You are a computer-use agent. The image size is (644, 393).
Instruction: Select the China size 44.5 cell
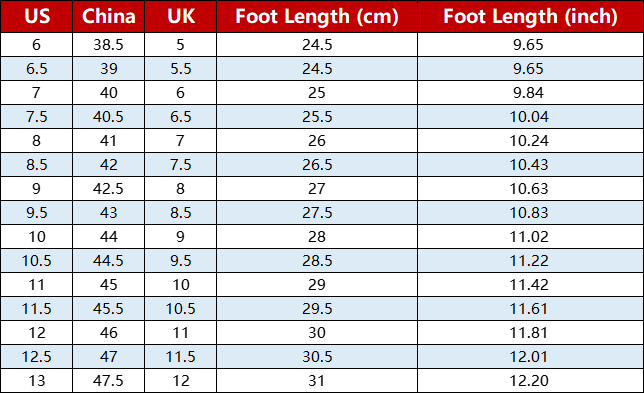108,261
